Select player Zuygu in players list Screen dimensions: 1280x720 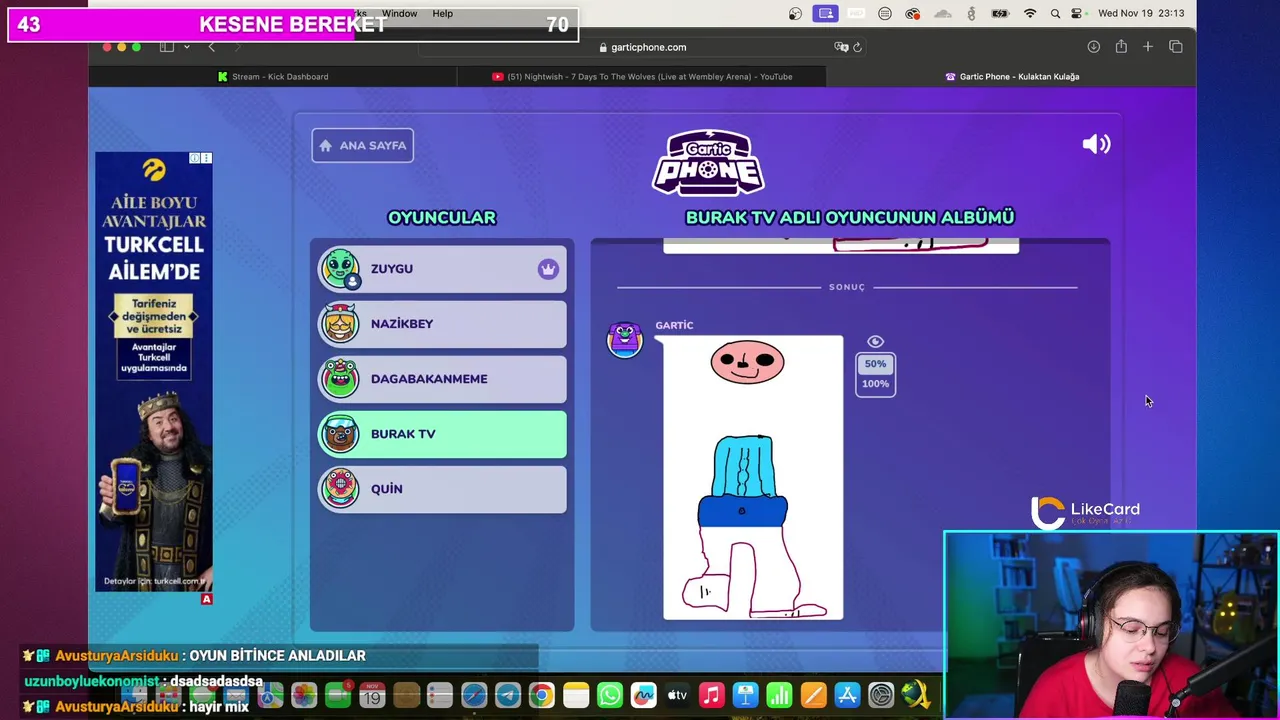442,269
